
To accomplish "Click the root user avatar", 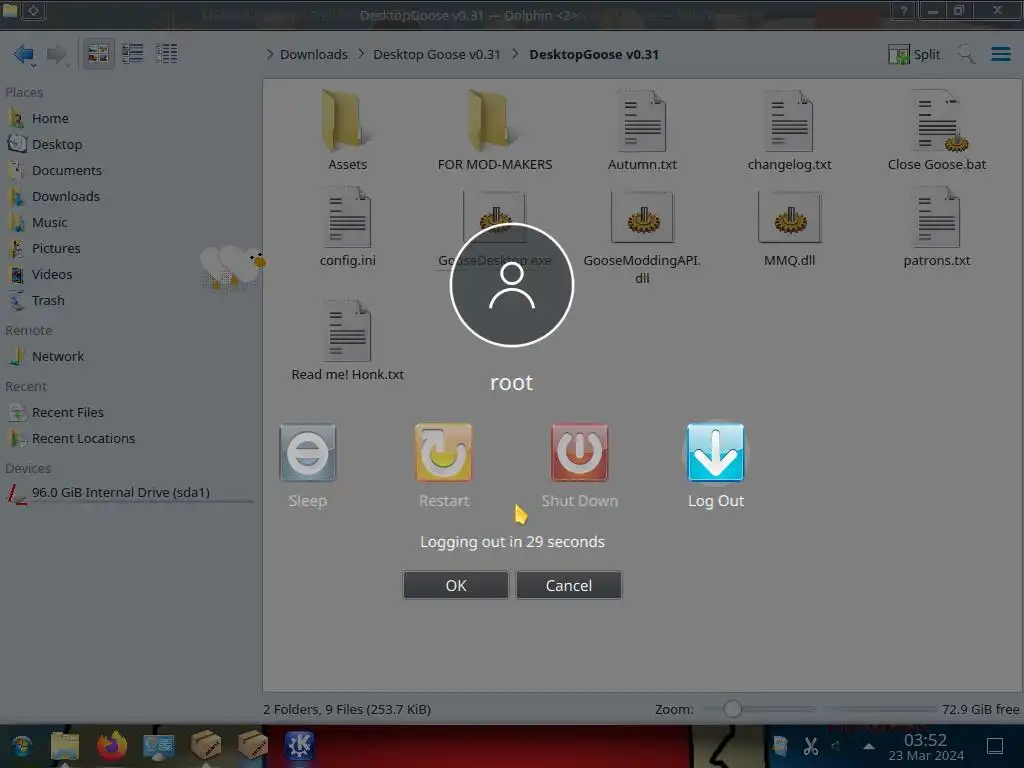I will click(511, 285).
